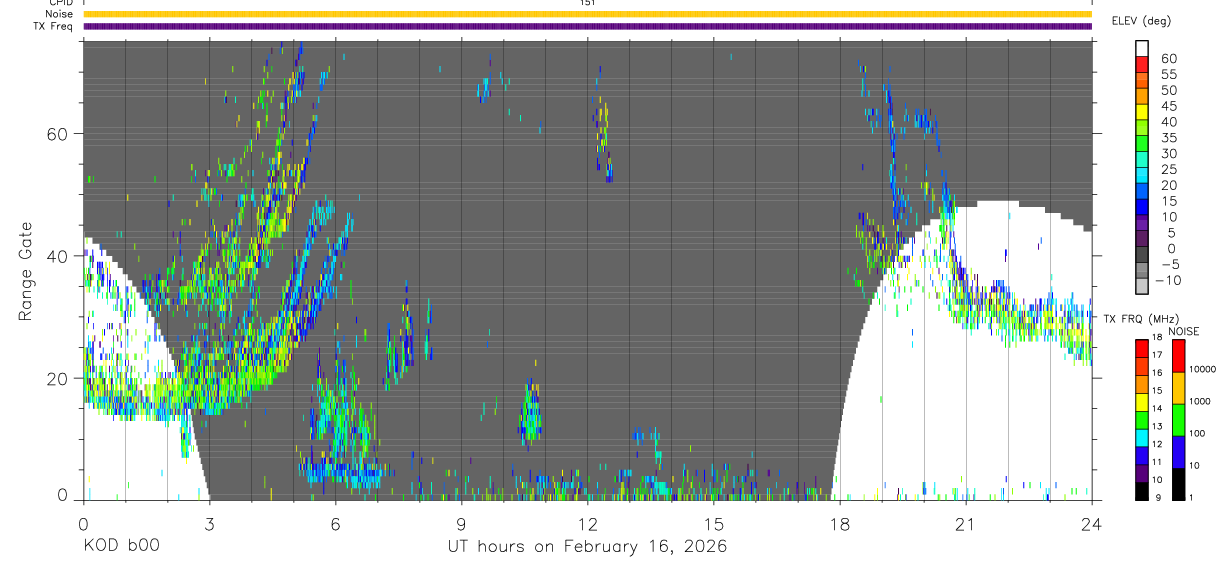Click the "18" tick on the UT hours axis
Viewport: 1228px width, 567px height.
(x=839, y=523)
